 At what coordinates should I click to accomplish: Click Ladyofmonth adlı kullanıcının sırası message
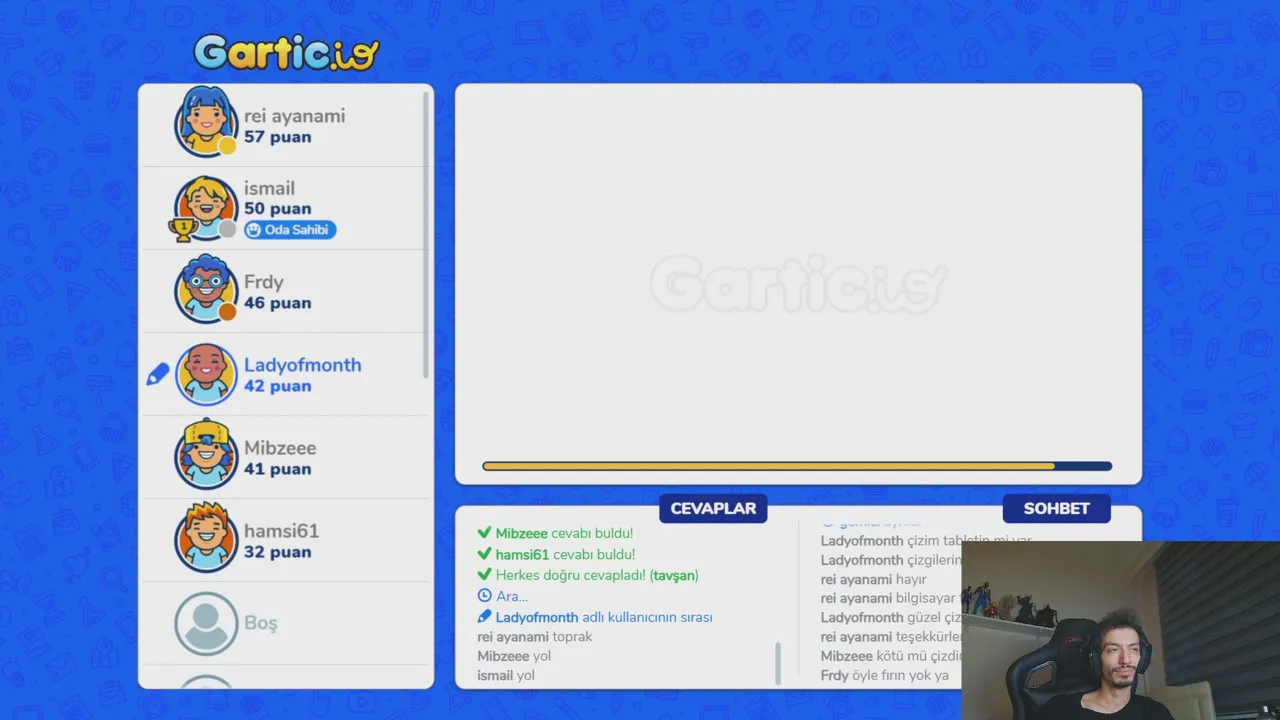[604, 617]
